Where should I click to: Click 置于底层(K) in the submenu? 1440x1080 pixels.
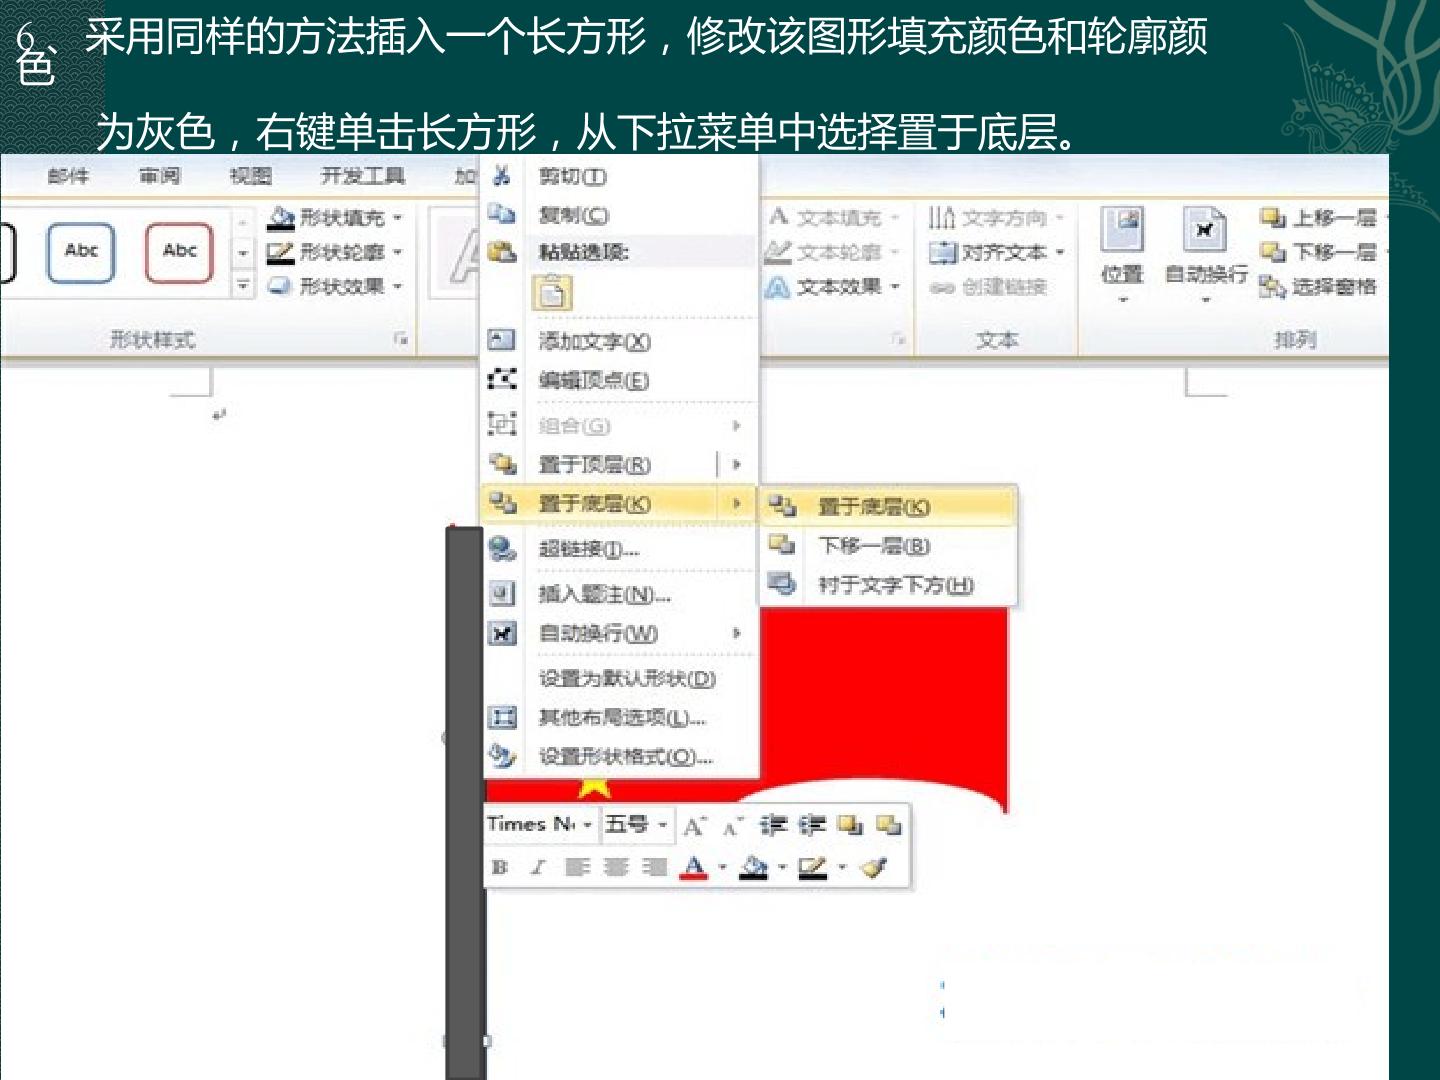coord(889,507)
